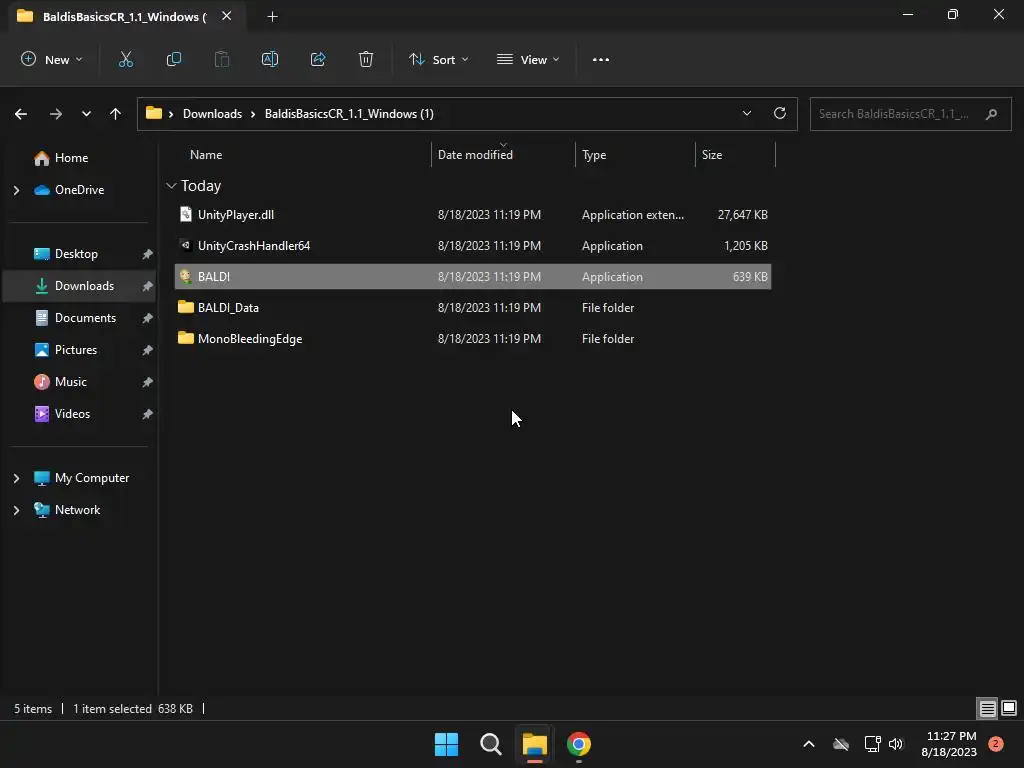Click the taskbar clock 11:27 PM
1024x768 pixels.
click(951, 737)
